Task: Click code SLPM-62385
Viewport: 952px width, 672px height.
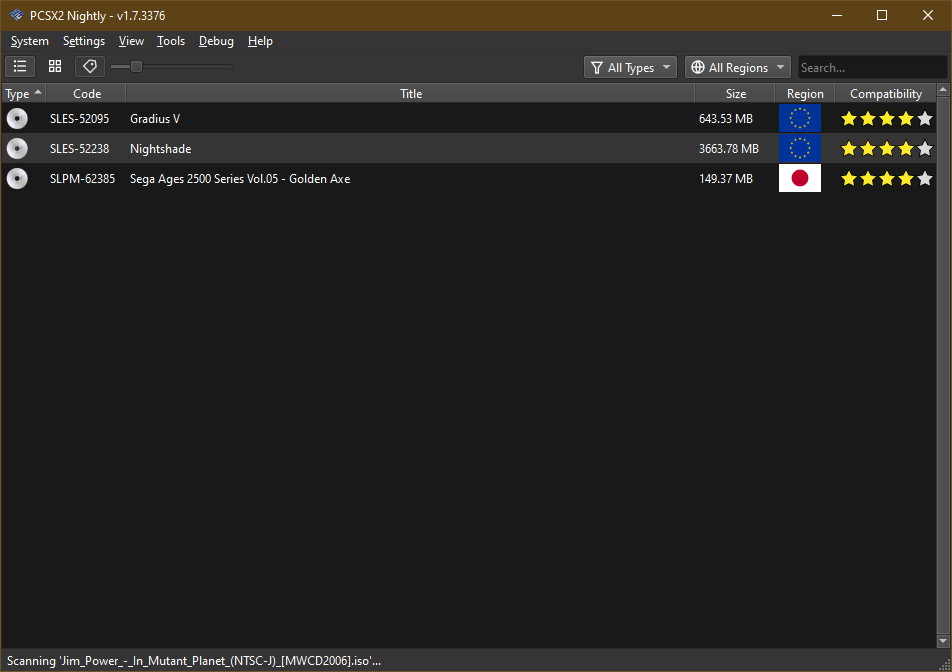Action: click(82, 179)
